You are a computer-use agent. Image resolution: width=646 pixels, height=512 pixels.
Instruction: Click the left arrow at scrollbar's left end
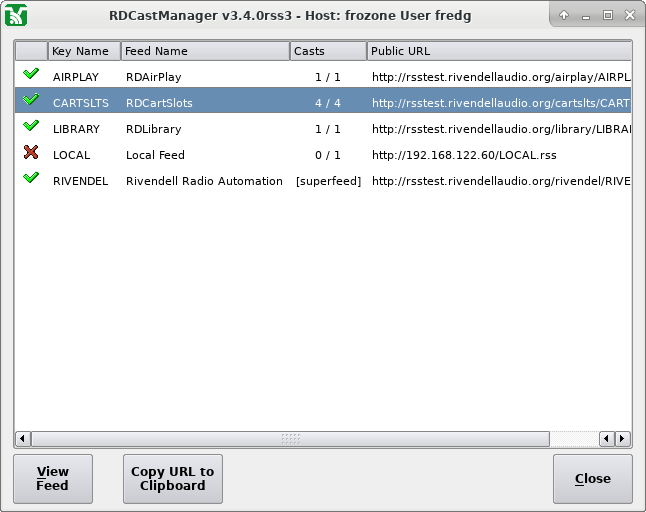click(23, 439)
